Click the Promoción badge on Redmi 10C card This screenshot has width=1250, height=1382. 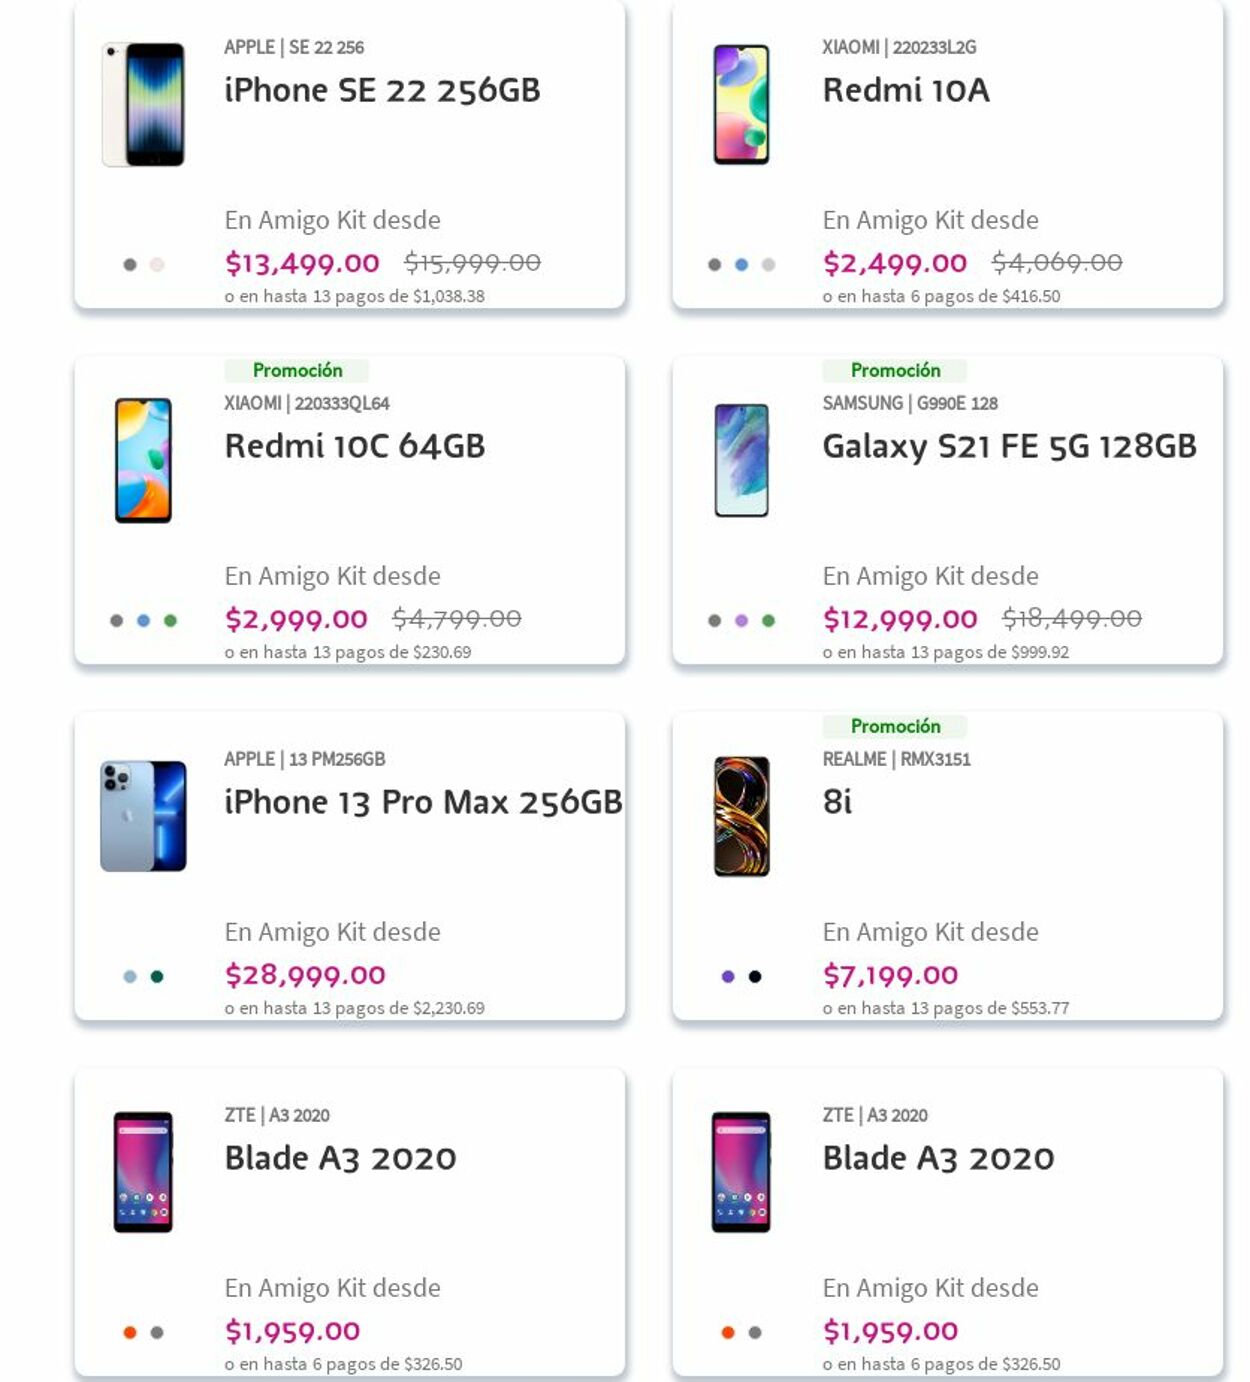297,371
